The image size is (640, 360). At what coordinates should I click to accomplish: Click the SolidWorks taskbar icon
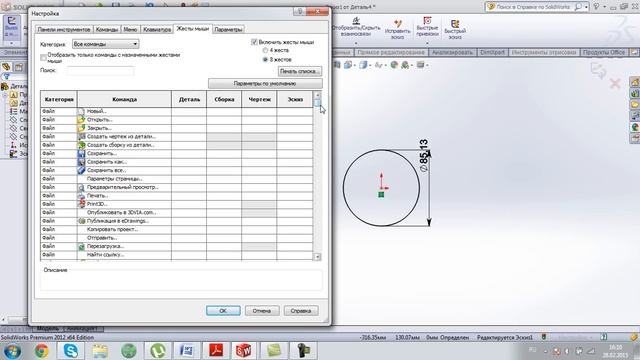tap(244, 350)
